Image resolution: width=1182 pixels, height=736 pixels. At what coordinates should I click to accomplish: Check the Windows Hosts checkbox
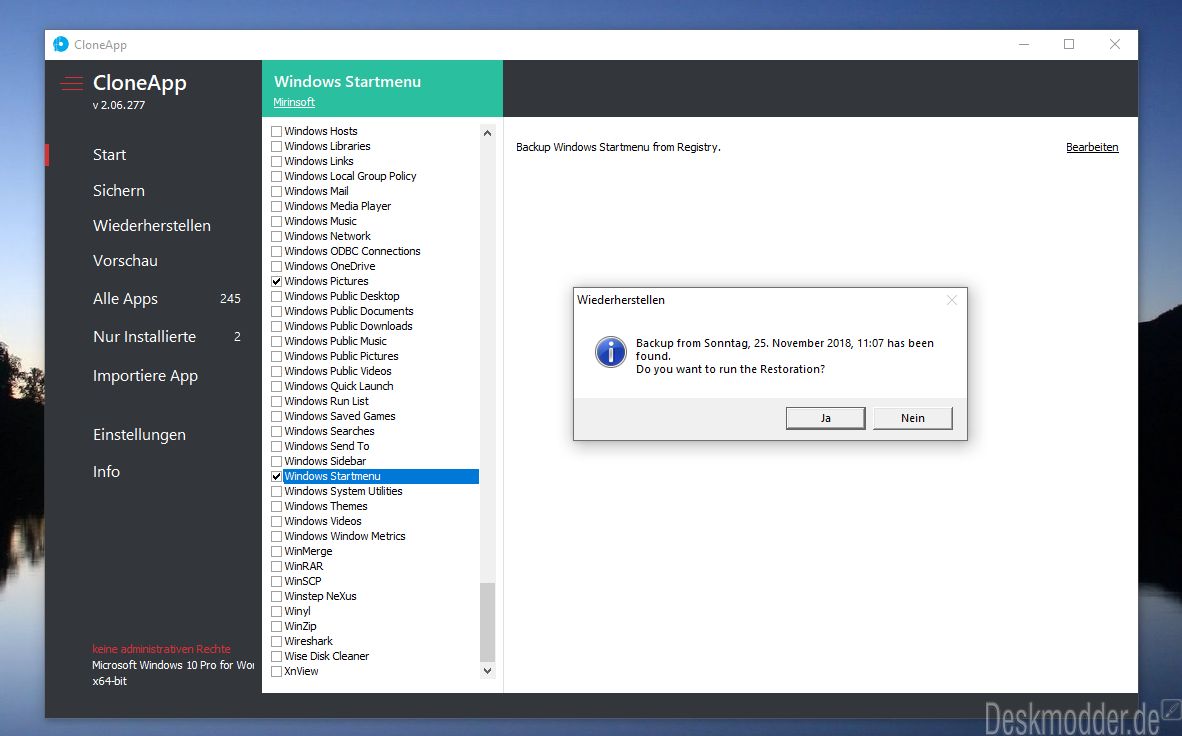[x=277, y=131]
